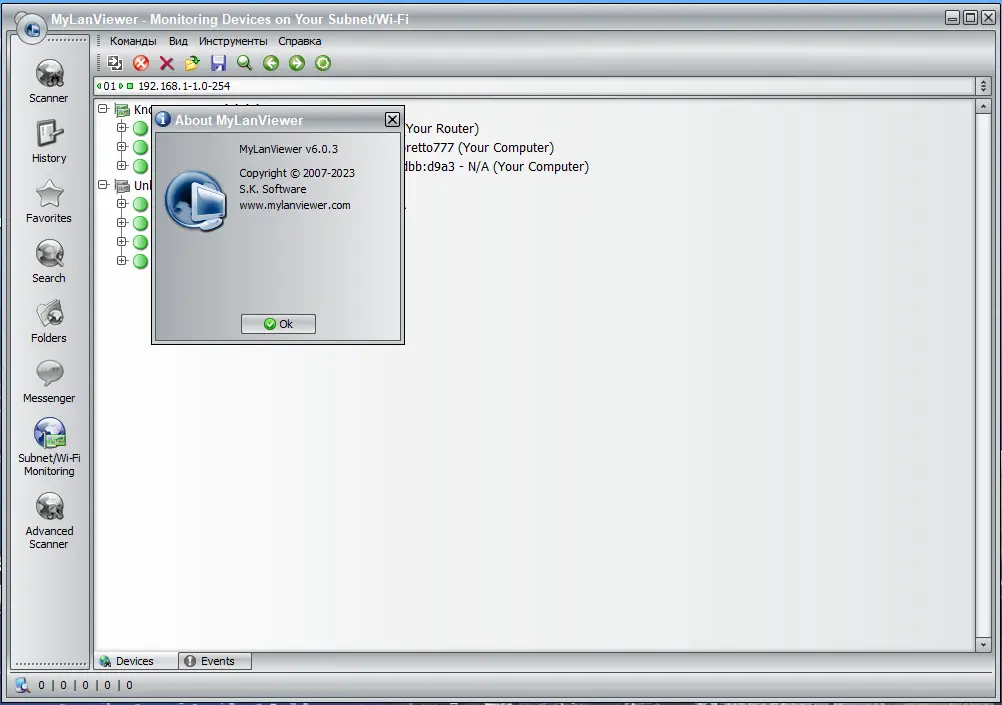Click the Copyright © 2007-2023 text
This screenshot has width=1002, height=705.
297,173
